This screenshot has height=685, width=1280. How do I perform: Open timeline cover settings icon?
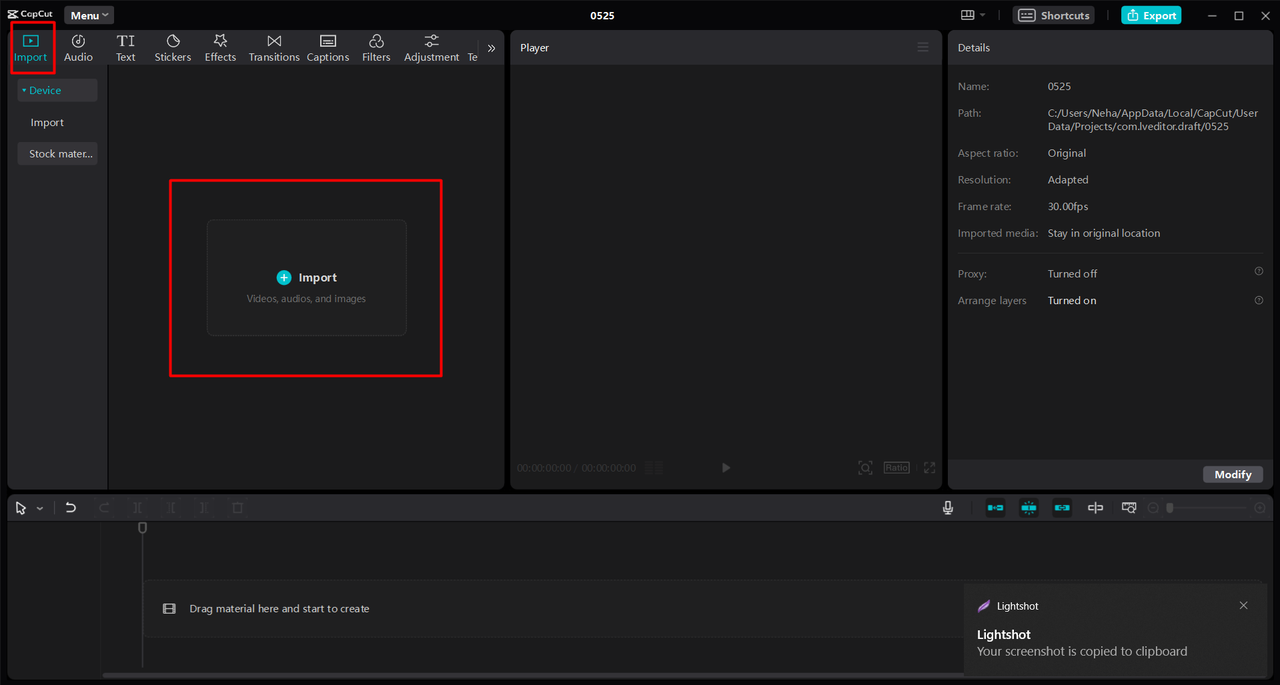coord(1128,508)
